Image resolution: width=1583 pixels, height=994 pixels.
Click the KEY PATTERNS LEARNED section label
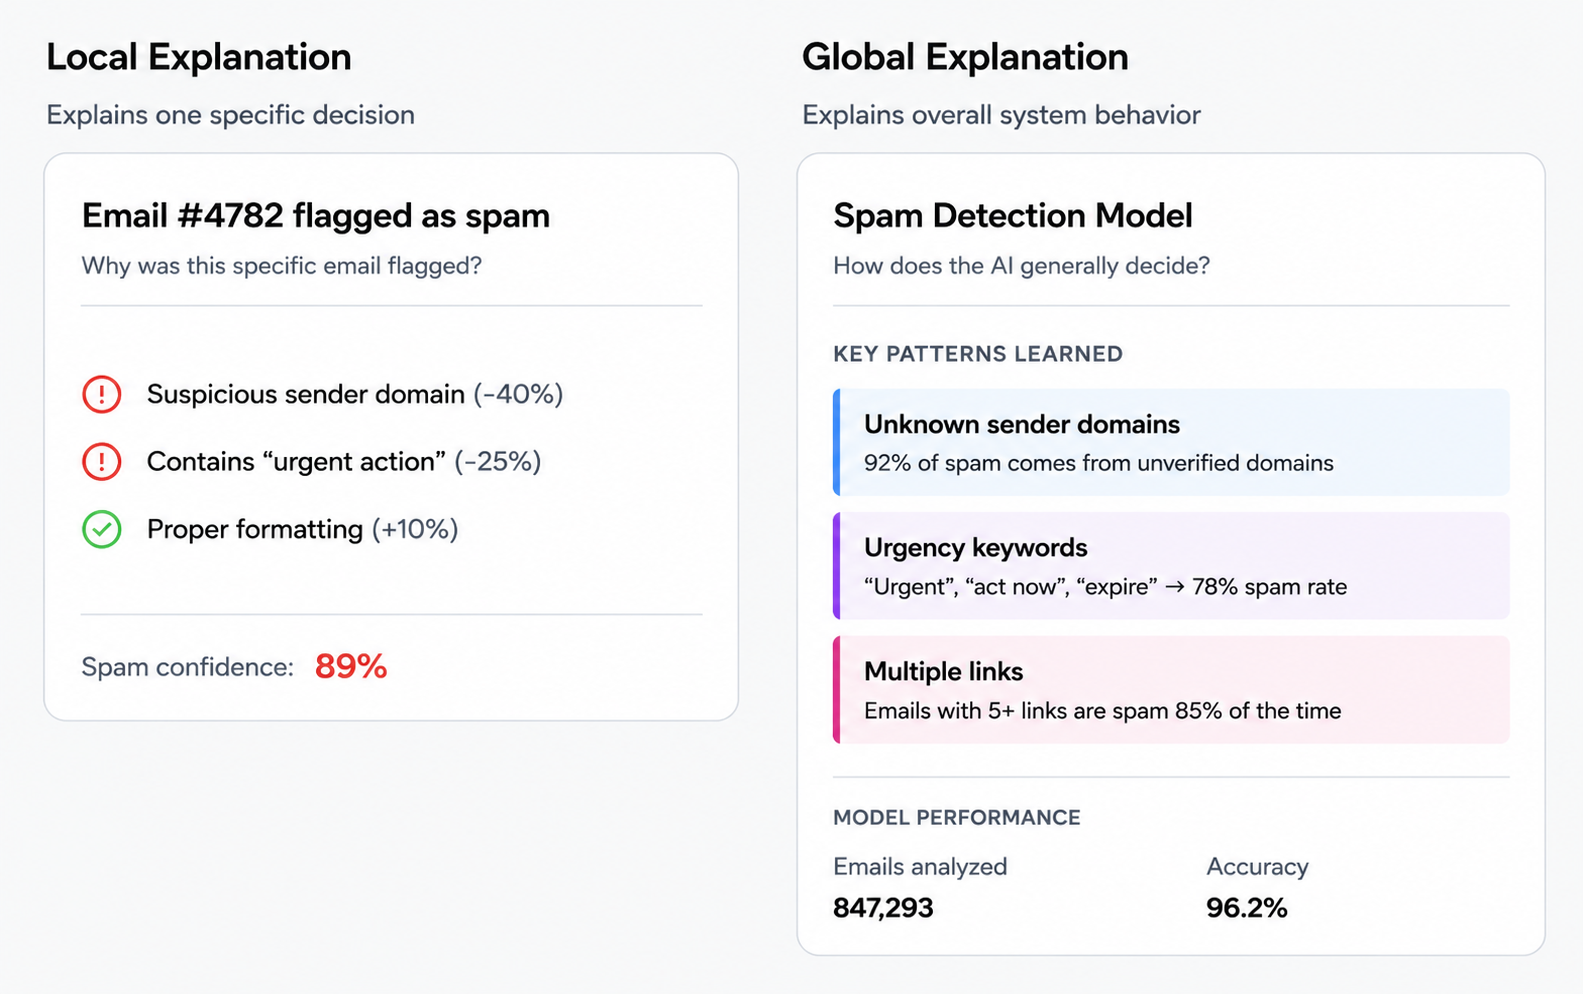coord(978,354)
